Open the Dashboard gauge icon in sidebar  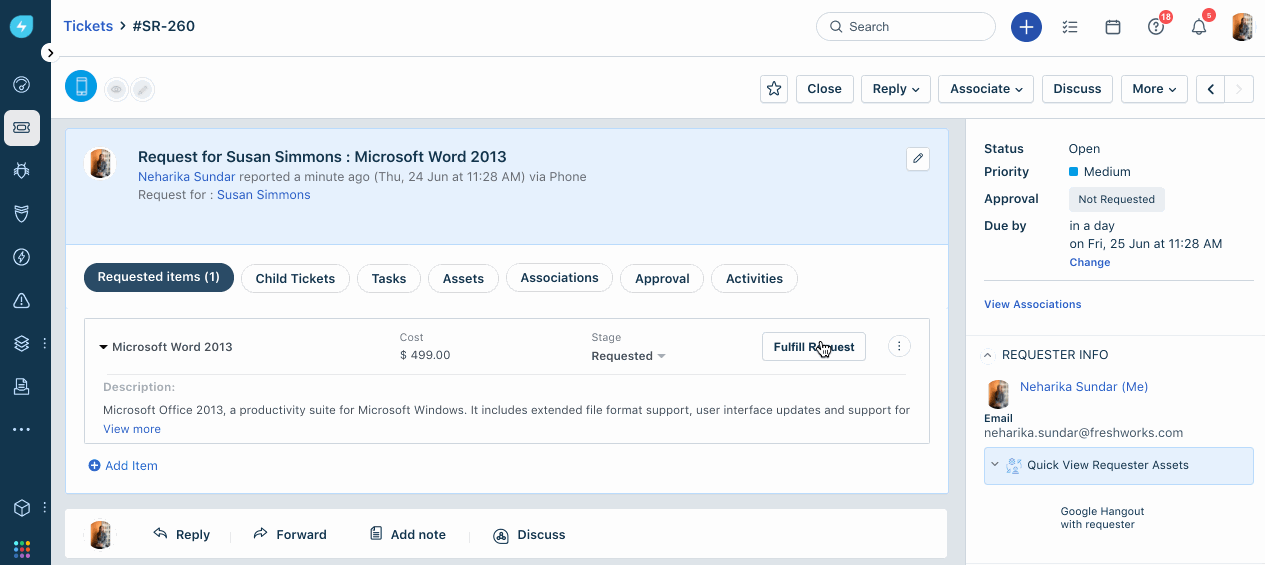click(x=22, y=85)
